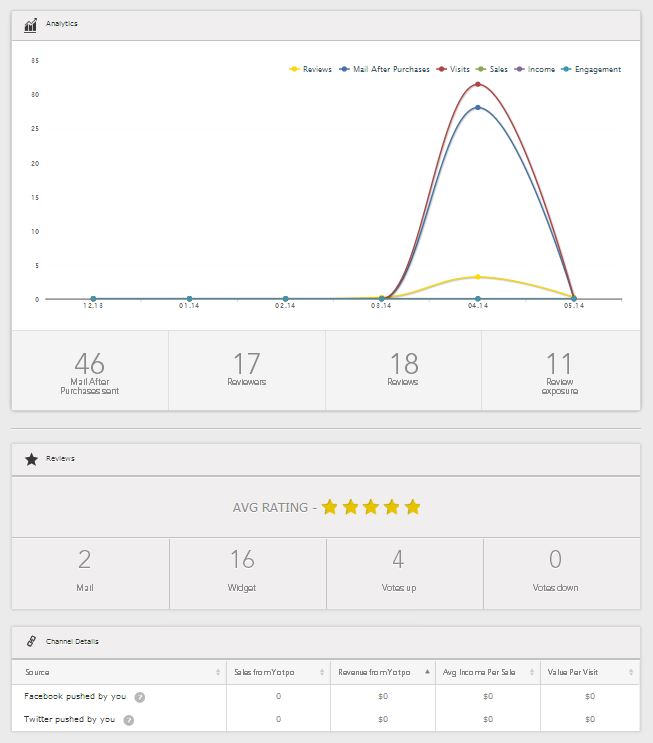Click the Reviews panel title
Image resolution: width=653 pixels, height=743 pixels.
60,458
